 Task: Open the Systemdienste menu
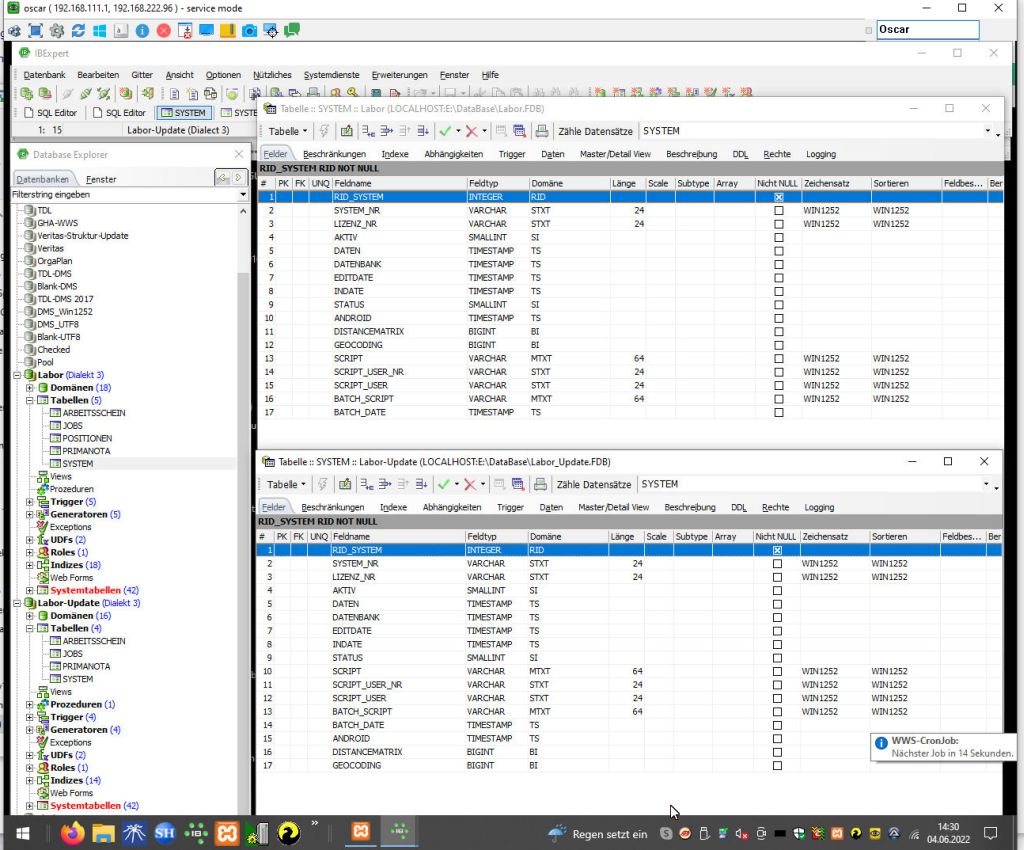pyautogui.click(x=332, y=75)
